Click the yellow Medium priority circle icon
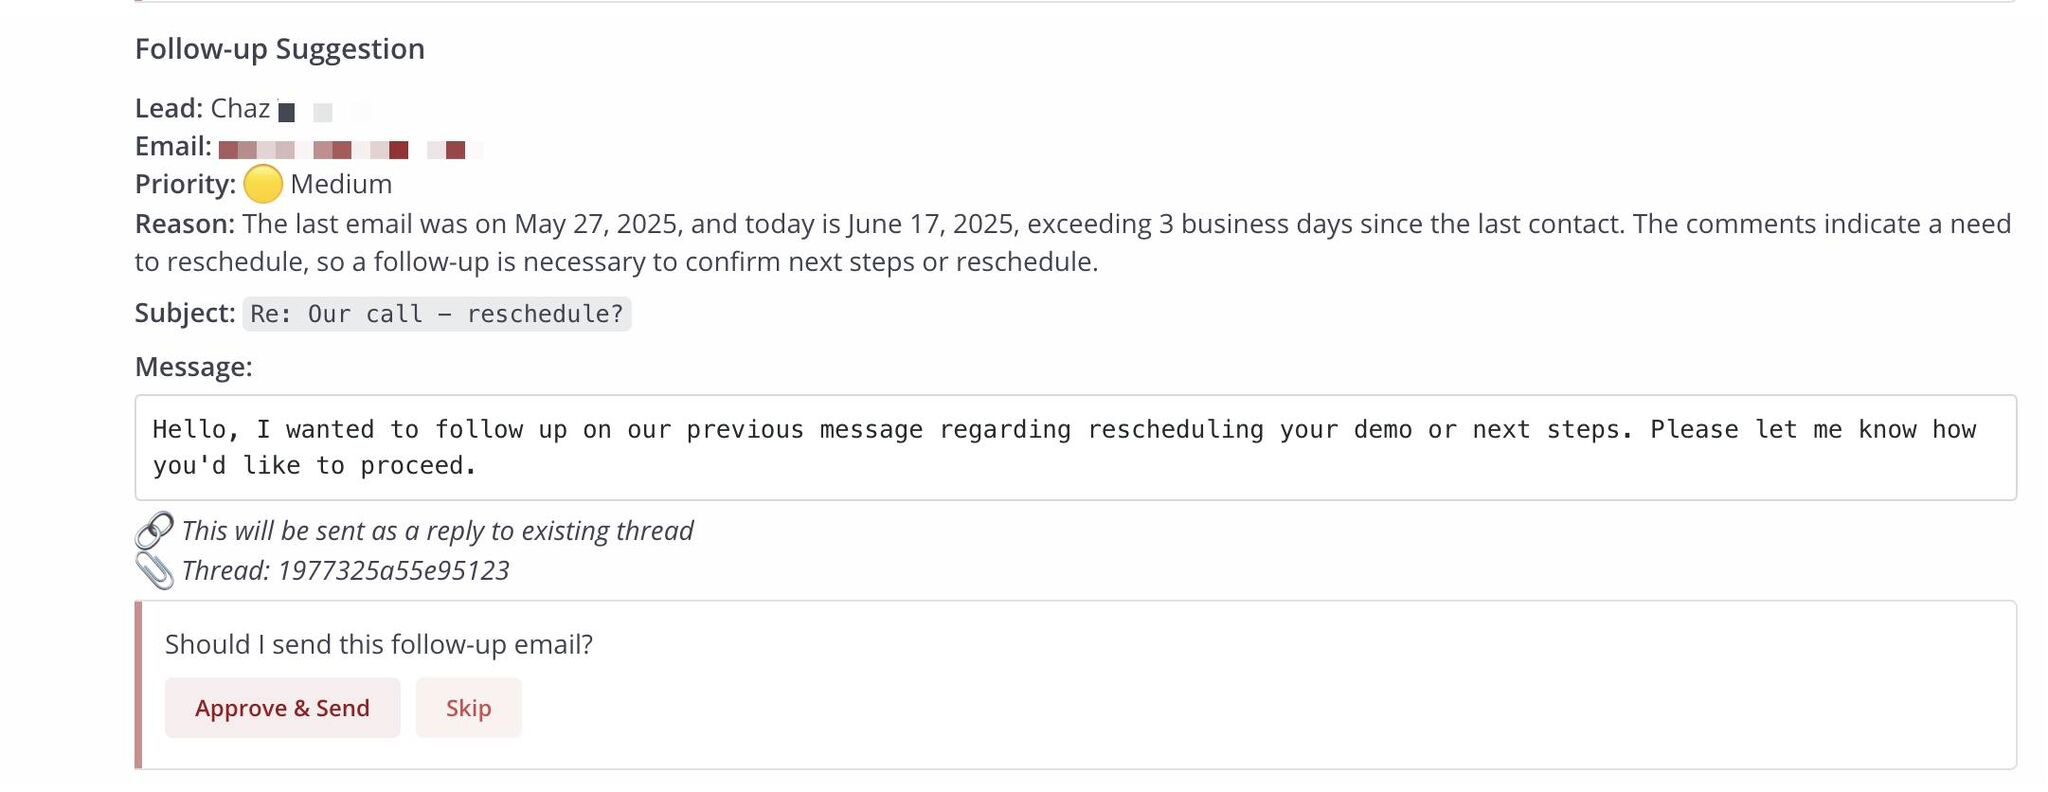Image resolution: width=2048 pixels, height=792 pixels. tap(263, 184)
